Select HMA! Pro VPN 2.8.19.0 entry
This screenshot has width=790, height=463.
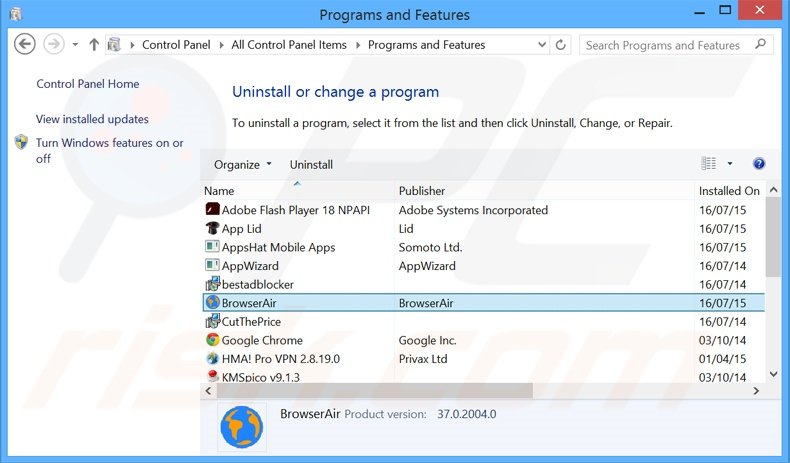click(x=281, y=359)
